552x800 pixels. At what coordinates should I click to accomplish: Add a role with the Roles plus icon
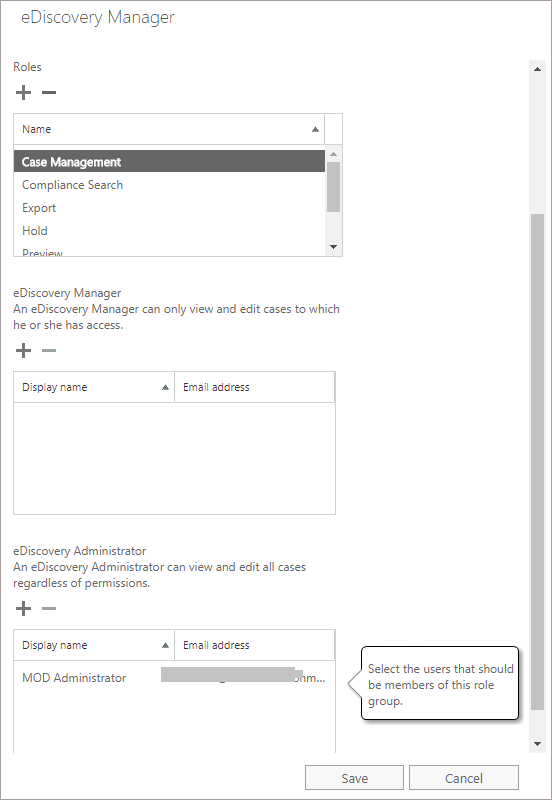coord(23,92)
